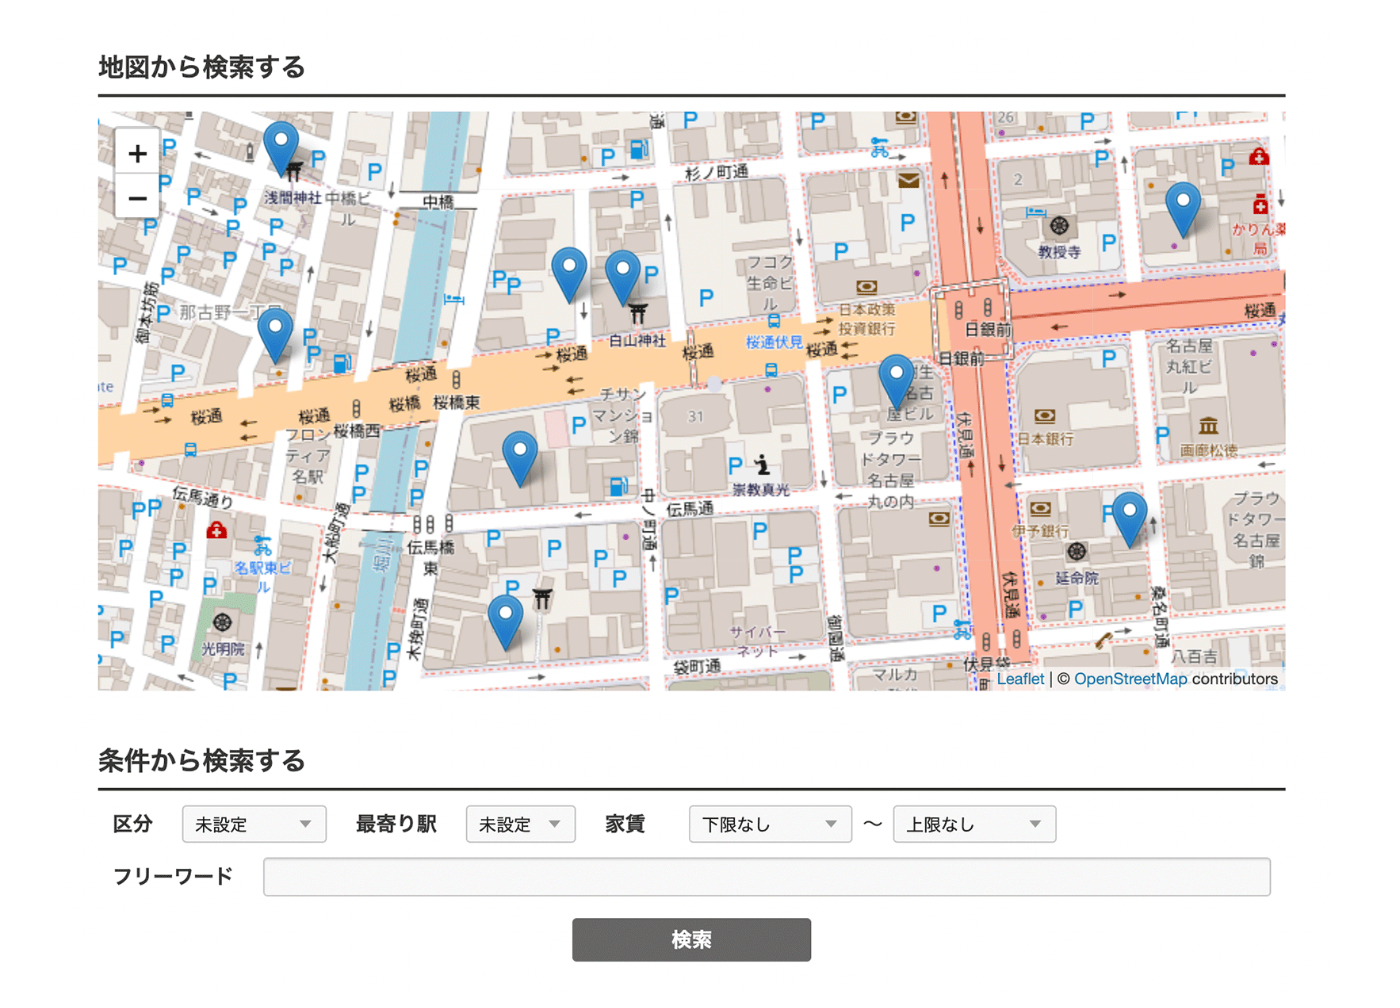Focus the フリーワード text field

pyautogui.click(x=766, y=877)
